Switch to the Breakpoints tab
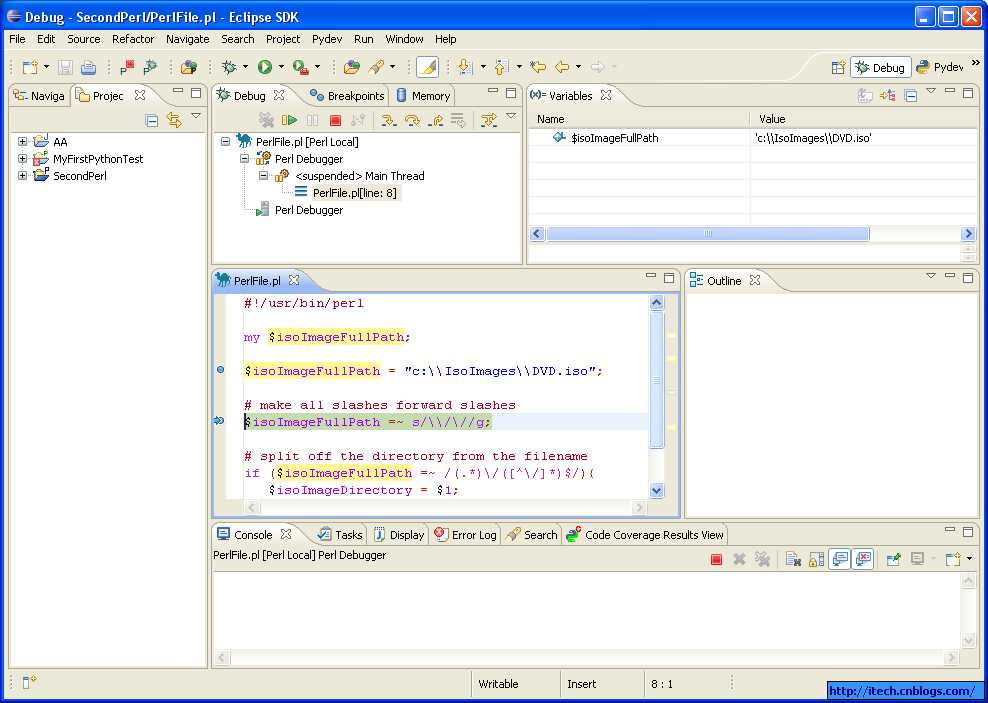The image size is (988, 703). 347,96
